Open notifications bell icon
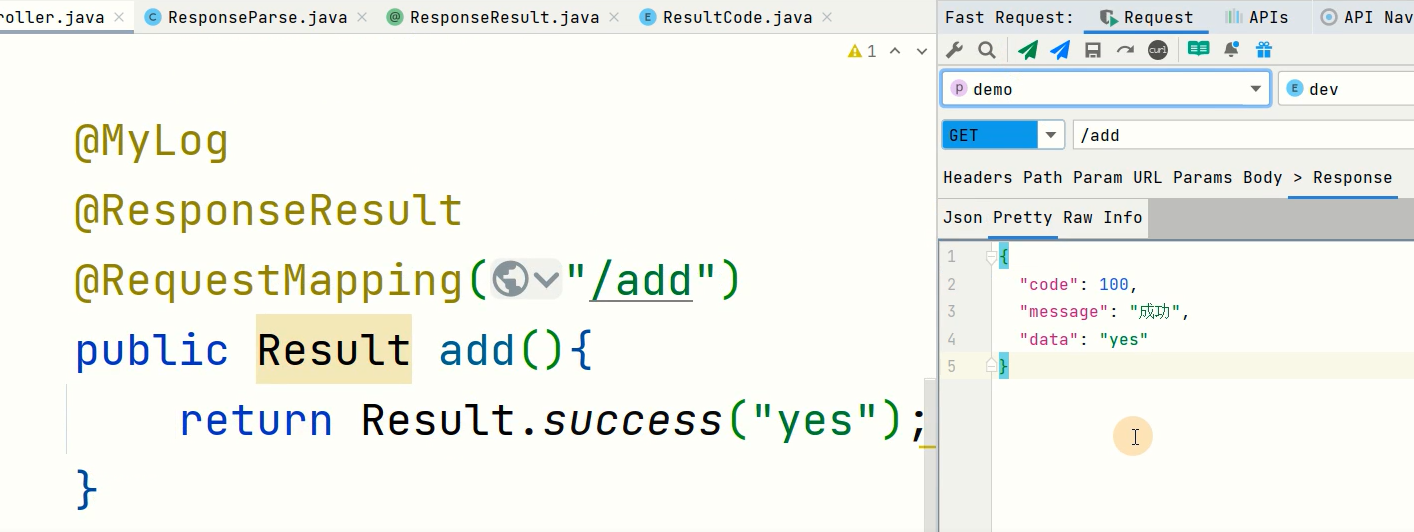This screenshot has width=1414, height=532. point(1232,50)
